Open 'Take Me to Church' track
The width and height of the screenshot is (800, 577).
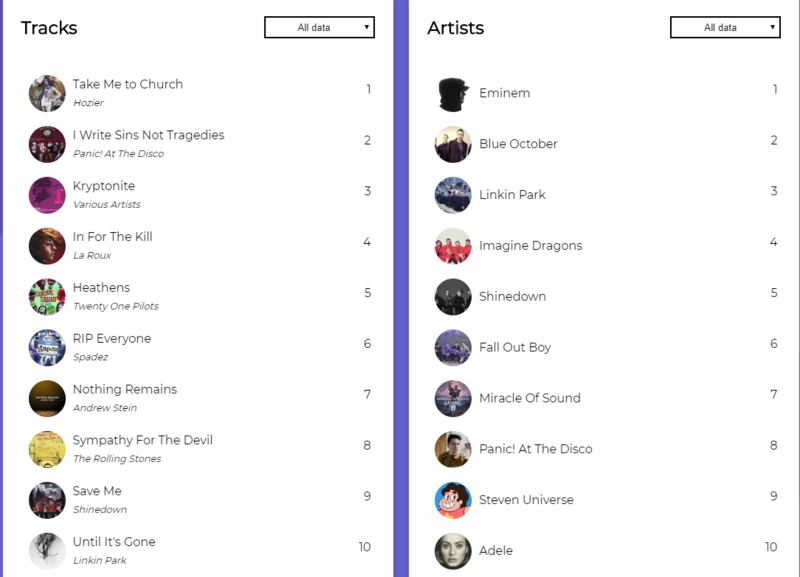128,84
